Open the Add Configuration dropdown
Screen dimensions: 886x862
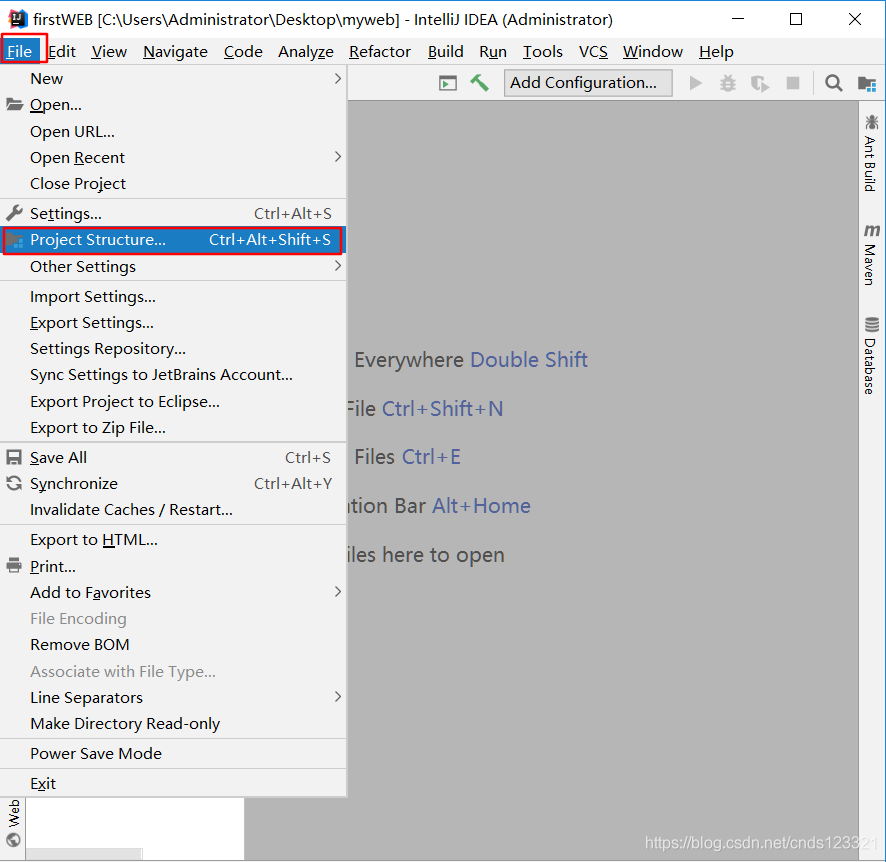coord(588,83)
